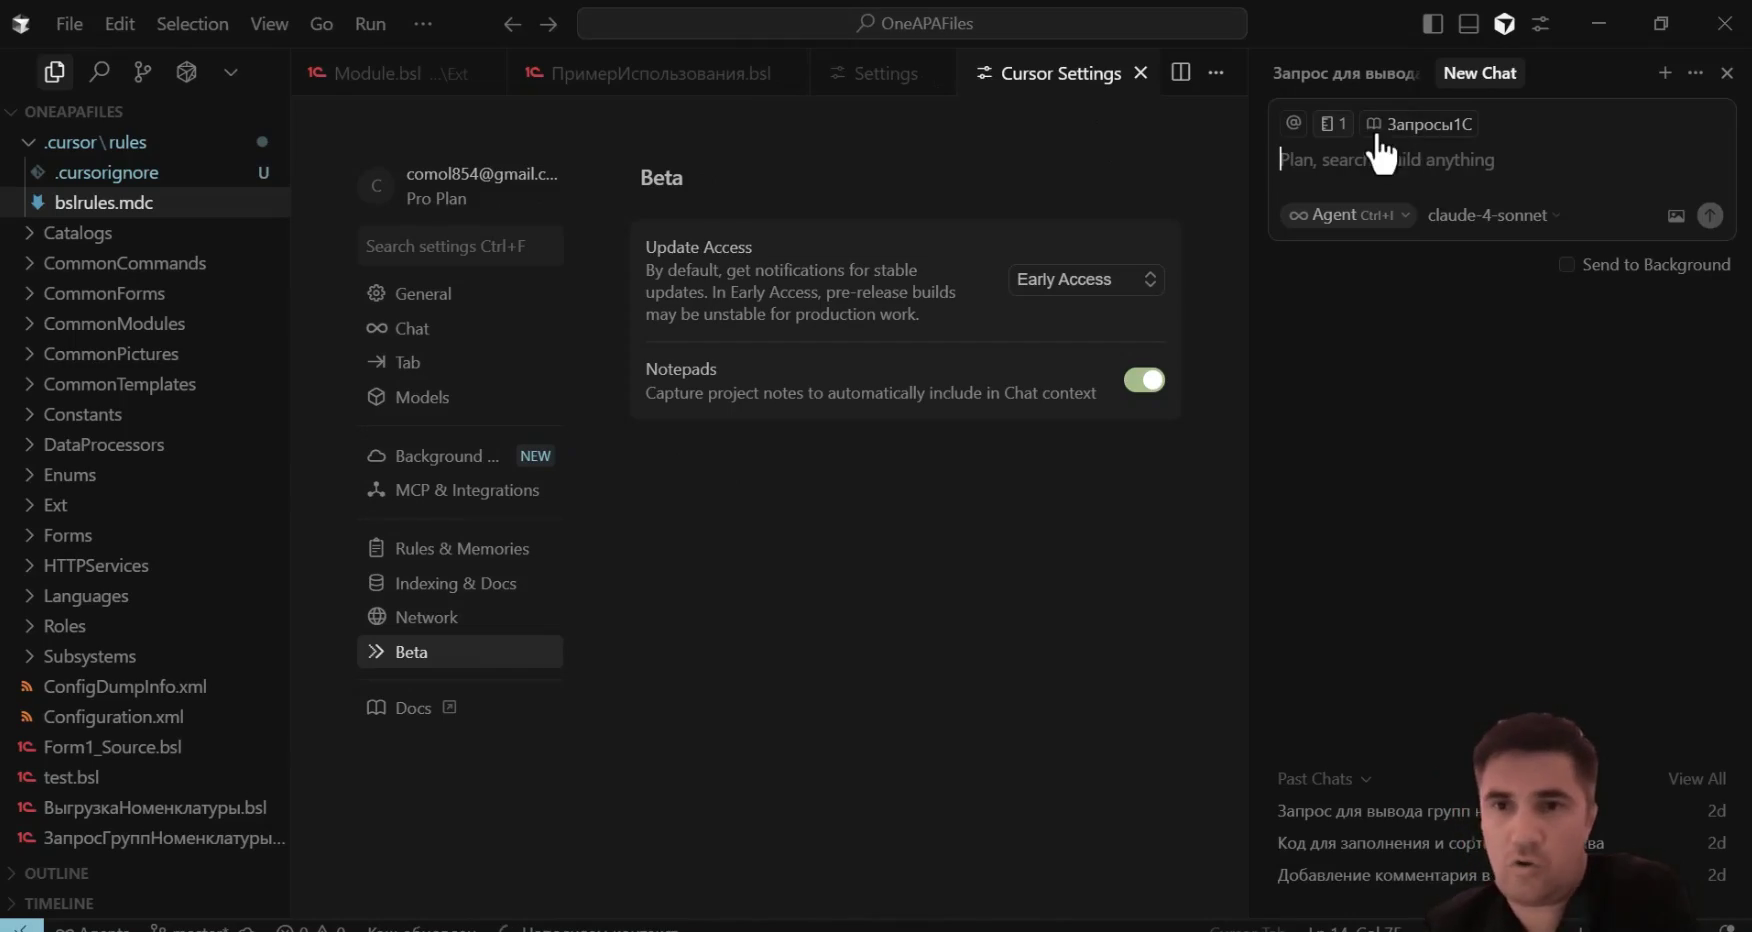The height and width of the screenshot is (932, 1752).
Task: Open the Update Access dropdown
Action: tap(1086, 279)
